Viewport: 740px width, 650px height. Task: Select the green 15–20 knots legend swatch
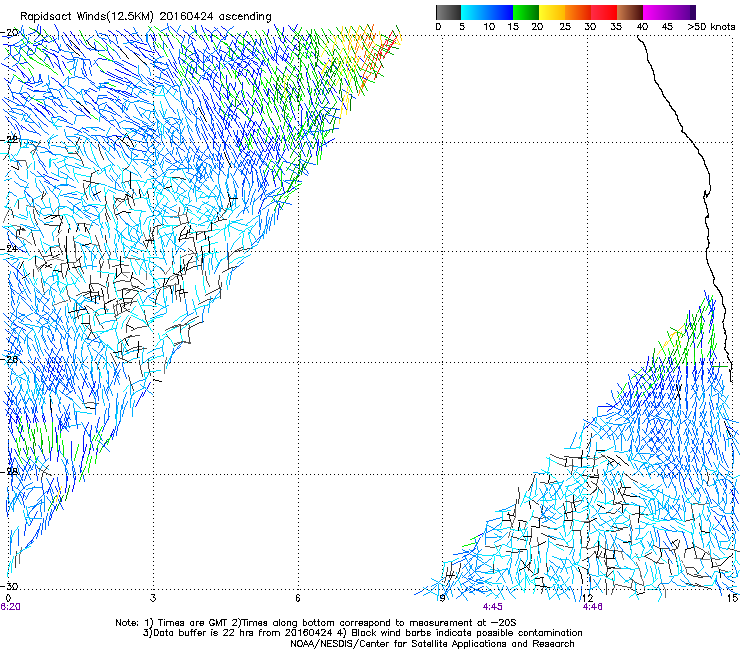(x=526, y=12)
